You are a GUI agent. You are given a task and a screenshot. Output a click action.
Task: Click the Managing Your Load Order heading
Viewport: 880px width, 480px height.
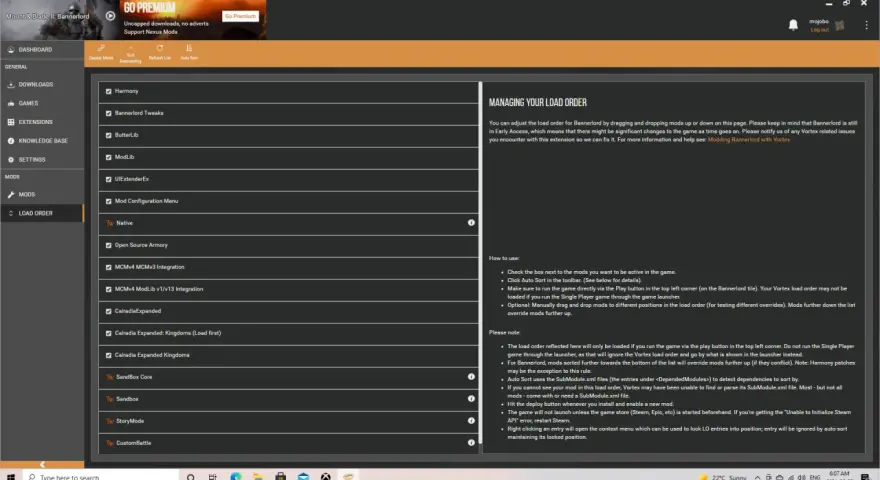(x=538, y=103)
